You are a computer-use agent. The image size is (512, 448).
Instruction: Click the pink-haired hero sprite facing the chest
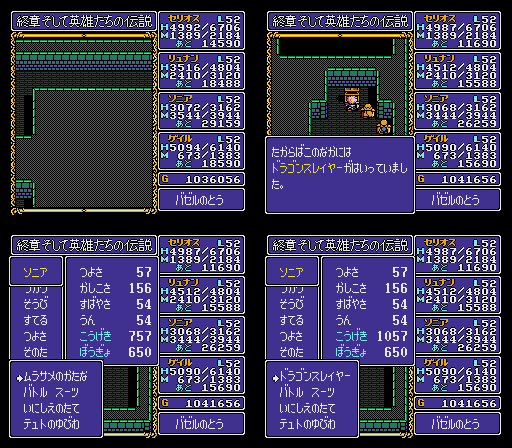pyautogui.click(x=352, y=102)
